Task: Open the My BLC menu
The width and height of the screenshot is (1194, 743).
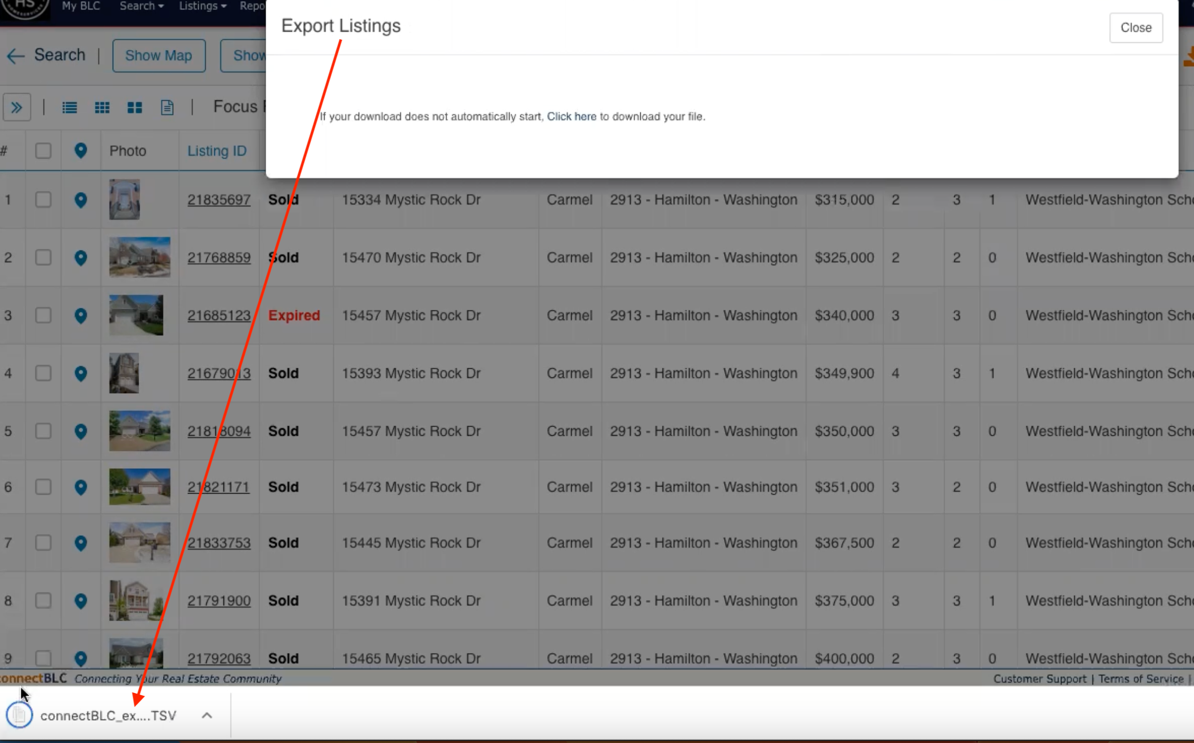Action: click(80, 5)
